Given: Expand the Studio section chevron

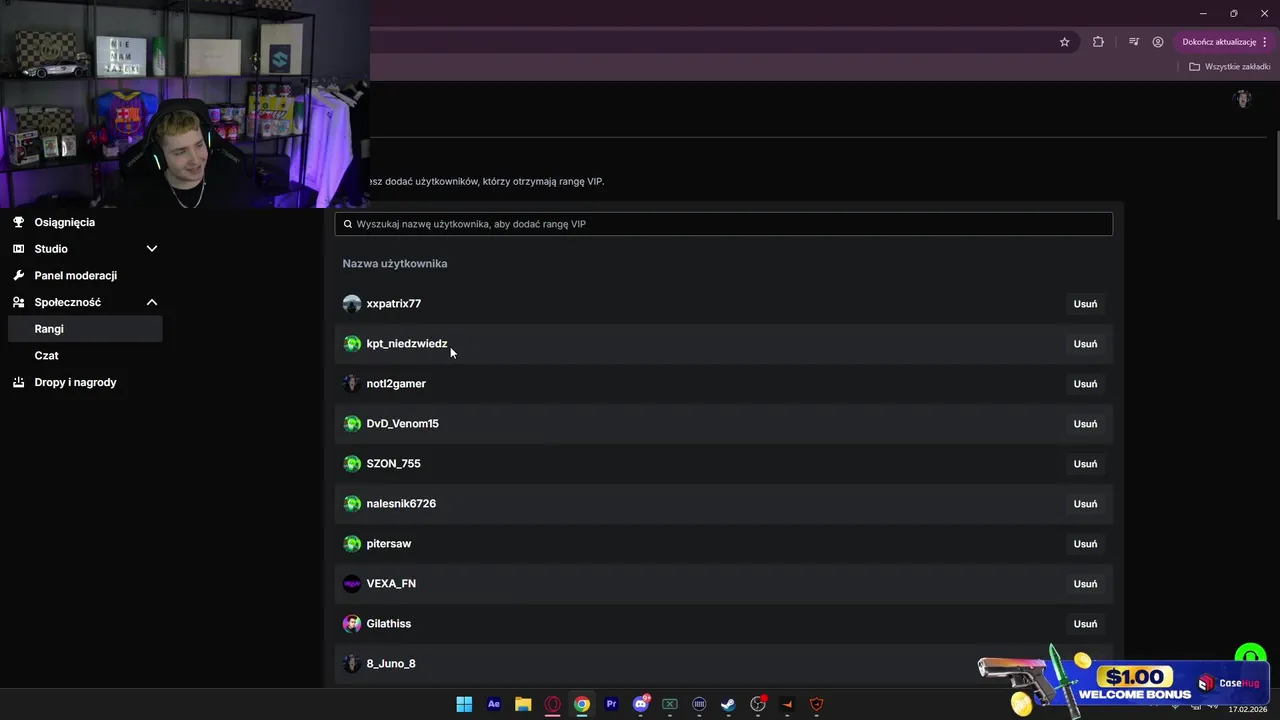Looking at the screenshot, I should coord(152,249).
